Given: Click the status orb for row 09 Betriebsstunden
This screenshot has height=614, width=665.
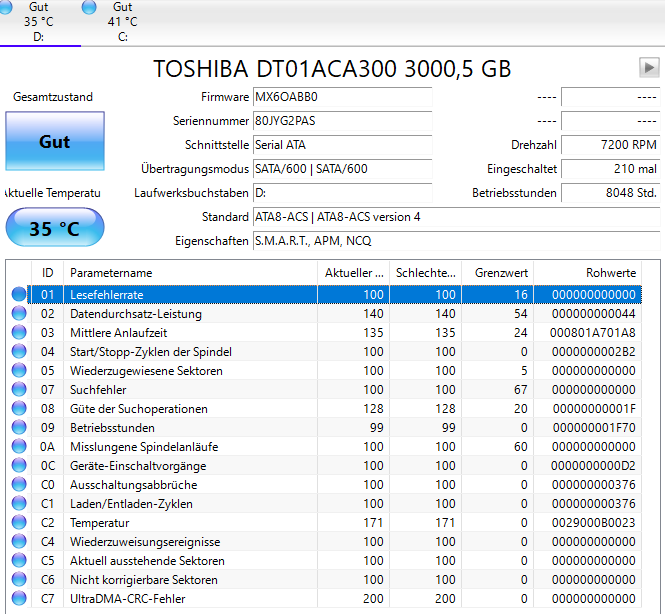Looking at the screenshot, I should [x=19, y=427].
